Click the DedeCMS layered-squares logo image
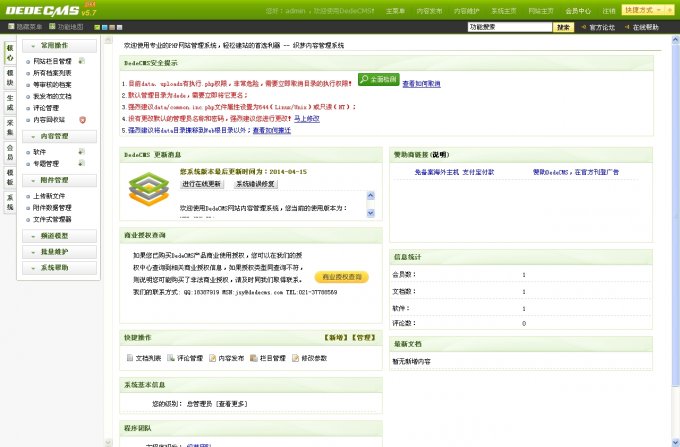This screenshot has height=447, width=680. pos(149,189)
